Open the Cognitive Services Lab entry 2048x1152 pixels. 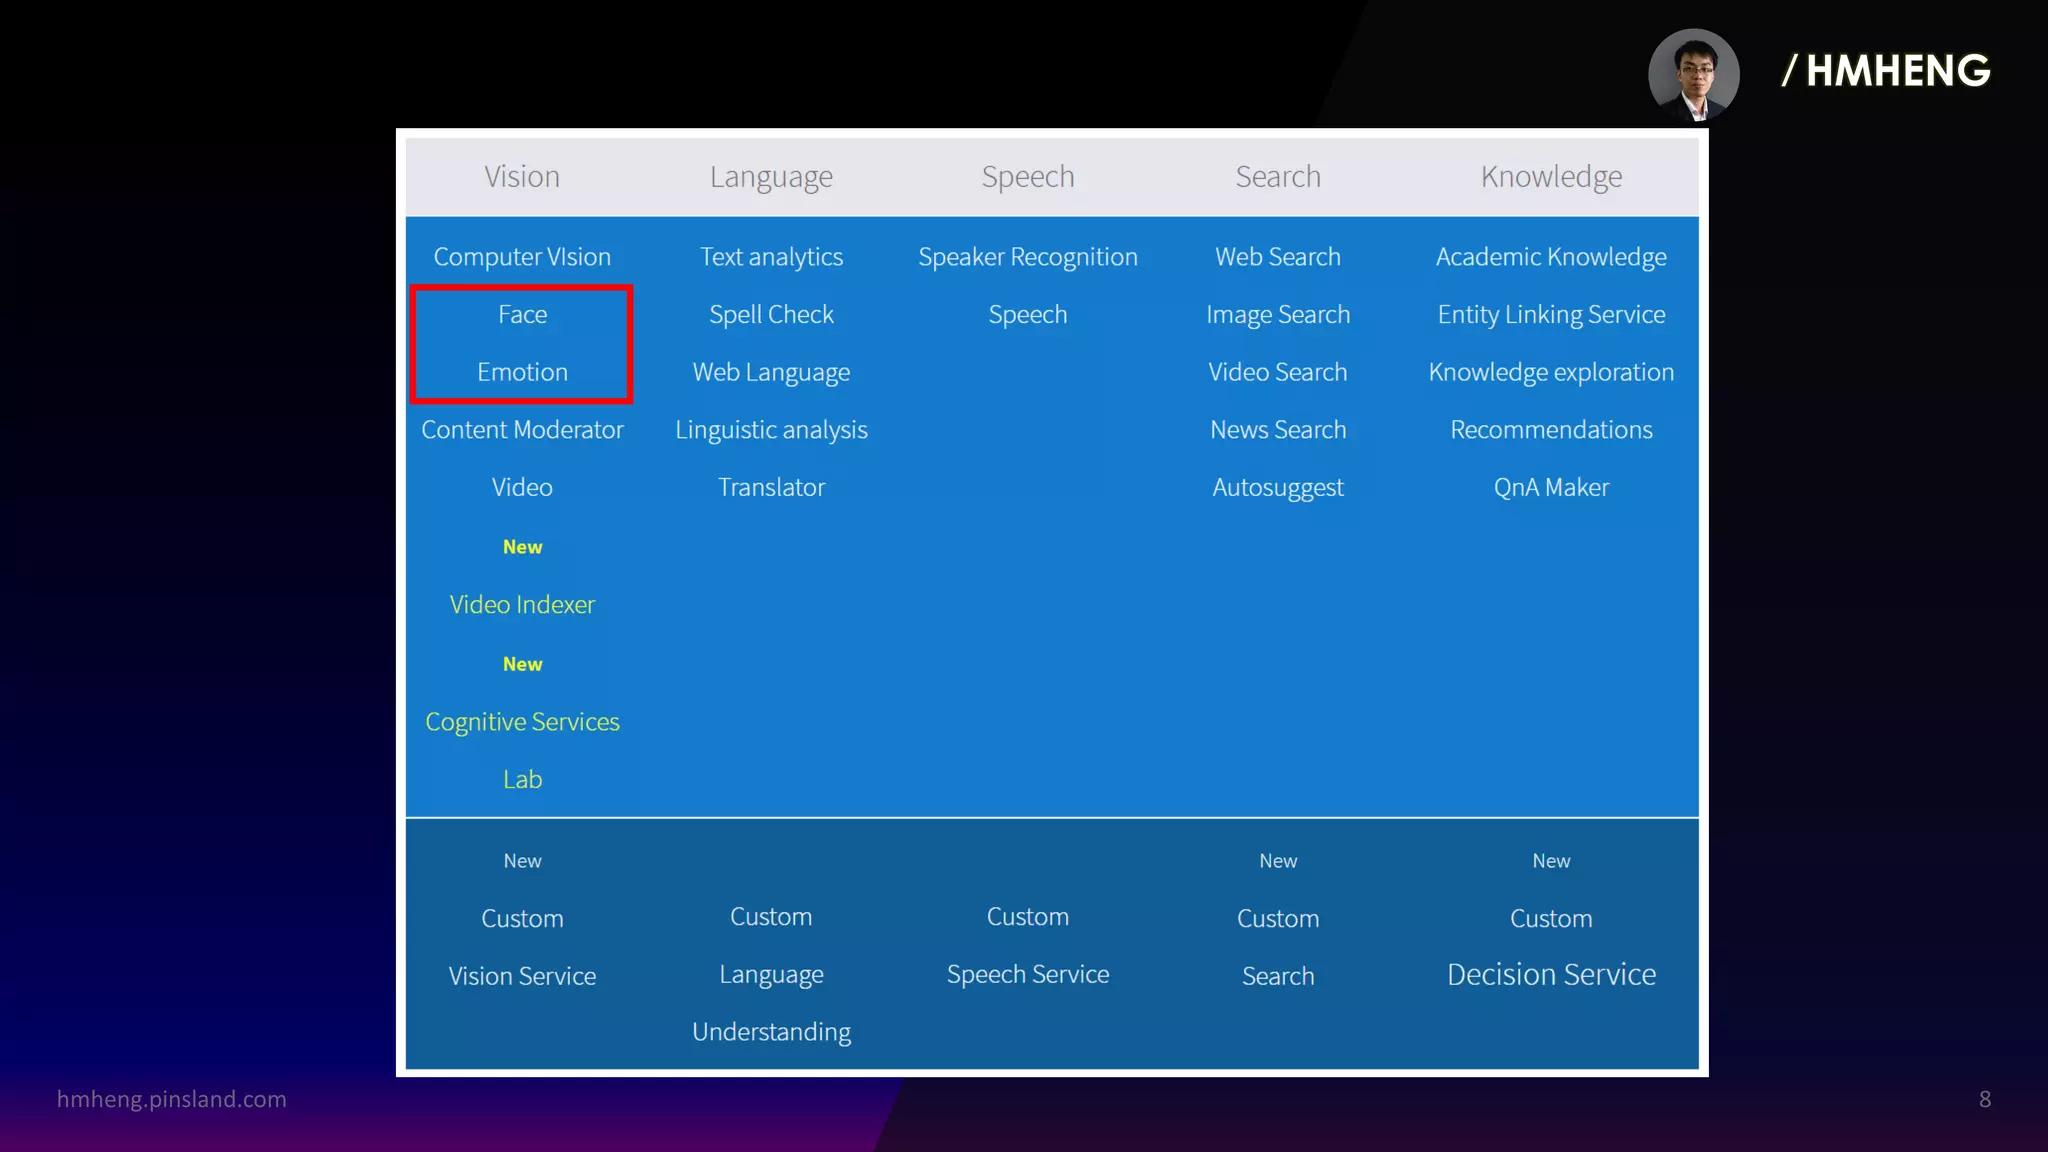(522, 750)
